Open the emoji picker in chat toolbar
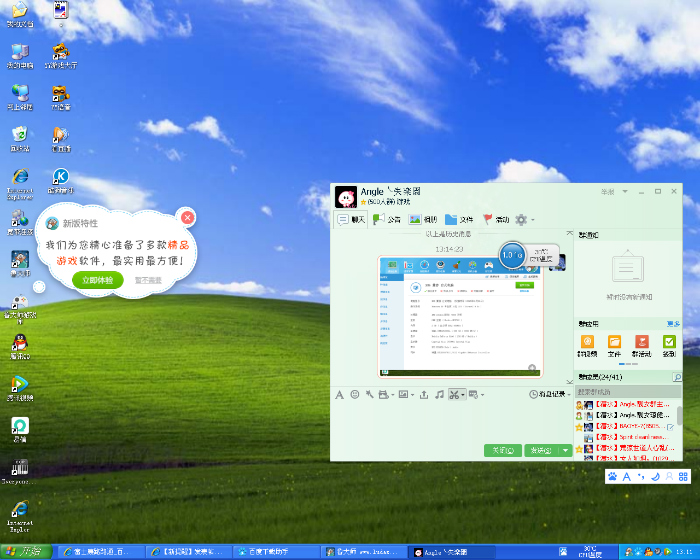The image size is (700, 560). tap(354, 394)
